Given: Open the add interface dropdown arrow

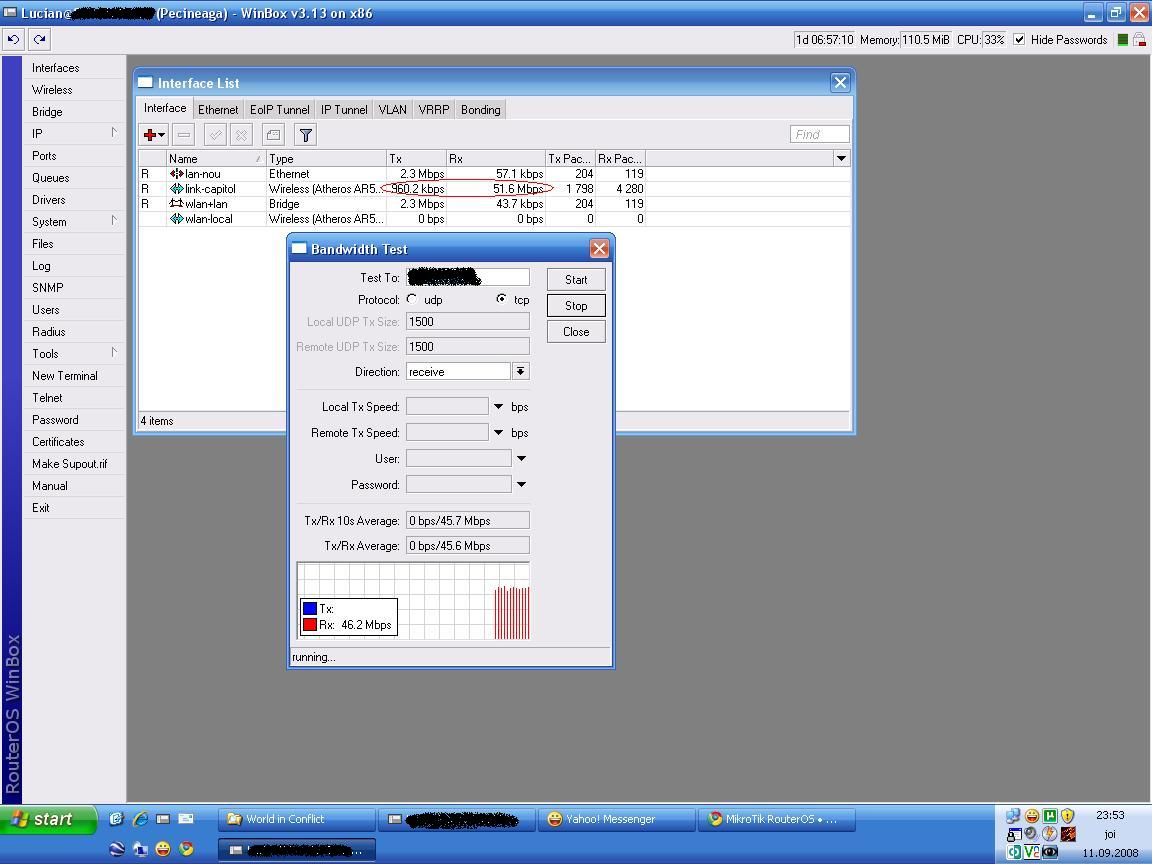Looking at the screenshot, I should [162, 135].
